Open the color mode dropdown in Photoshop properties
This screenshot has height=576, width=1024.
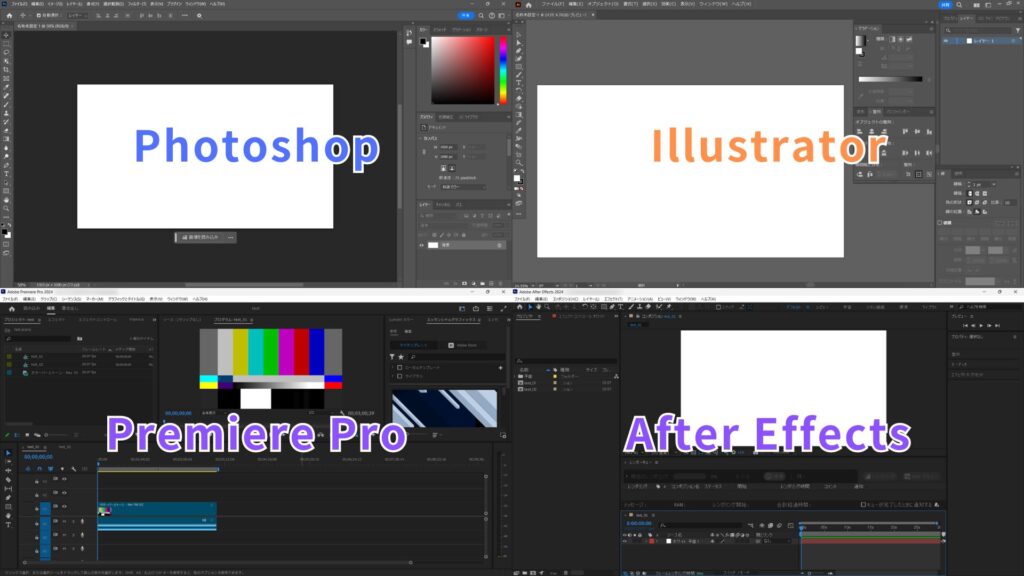pos(463,187)
